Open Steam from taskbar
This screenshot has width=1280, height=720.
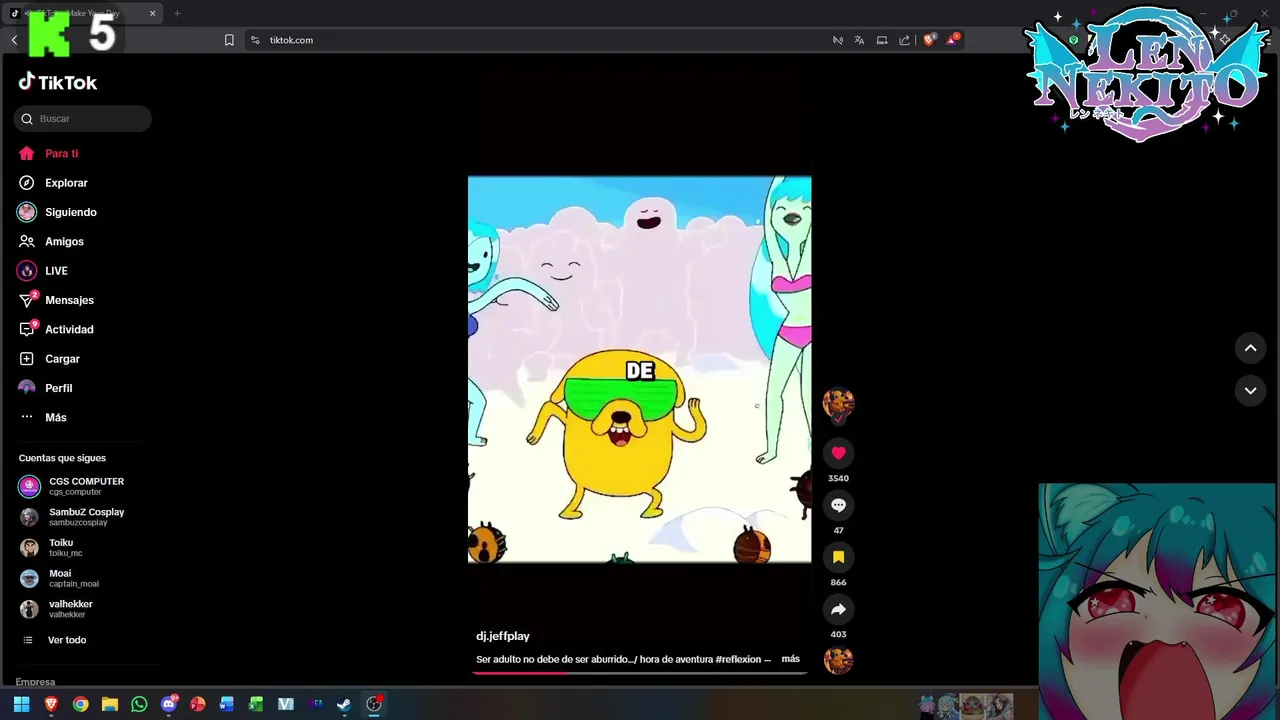coord(344,704)
